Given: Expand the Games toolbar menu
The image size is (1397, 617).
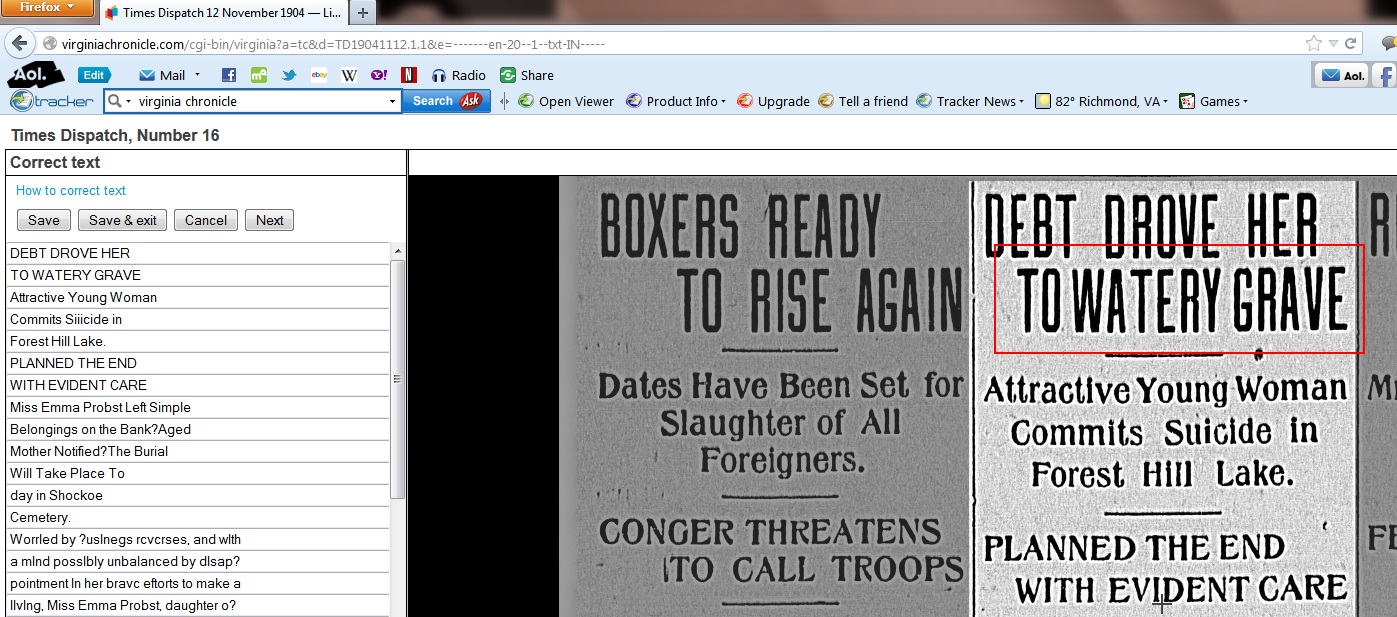Looking at the screenshot, I should coord(1245,101).
